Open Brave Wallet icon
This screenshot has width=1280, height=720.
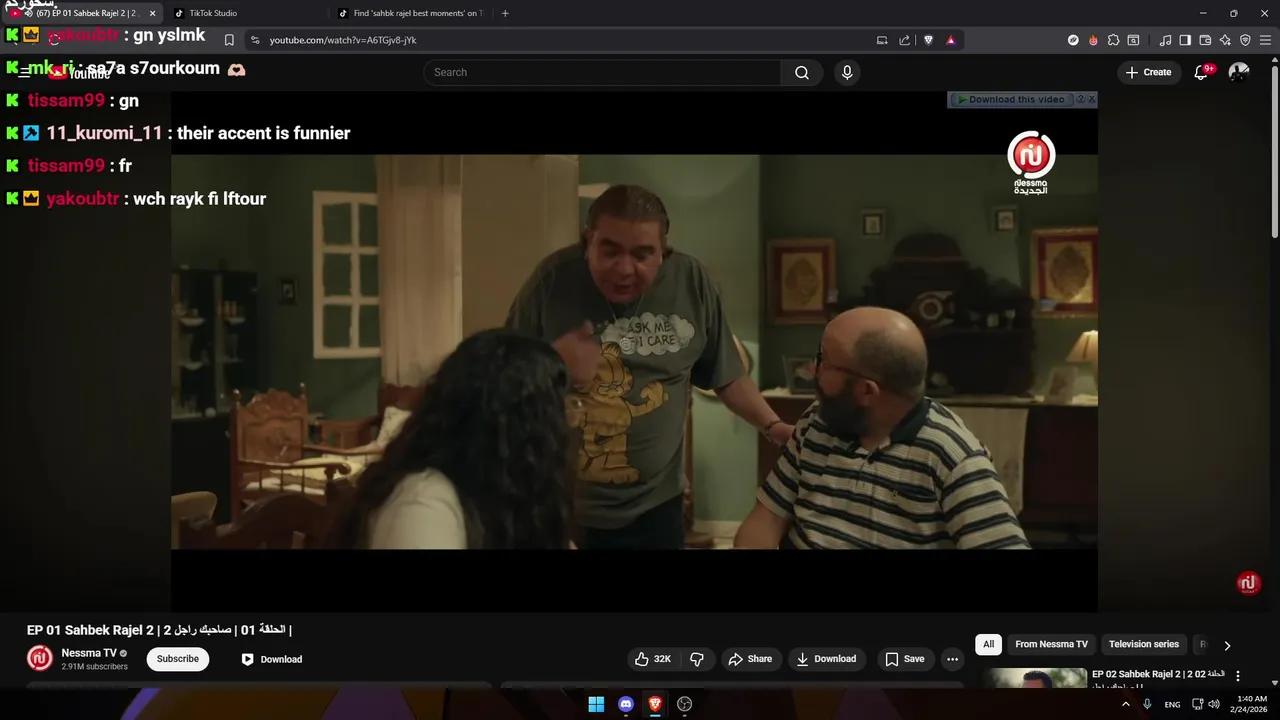(x=1205, y=40)
